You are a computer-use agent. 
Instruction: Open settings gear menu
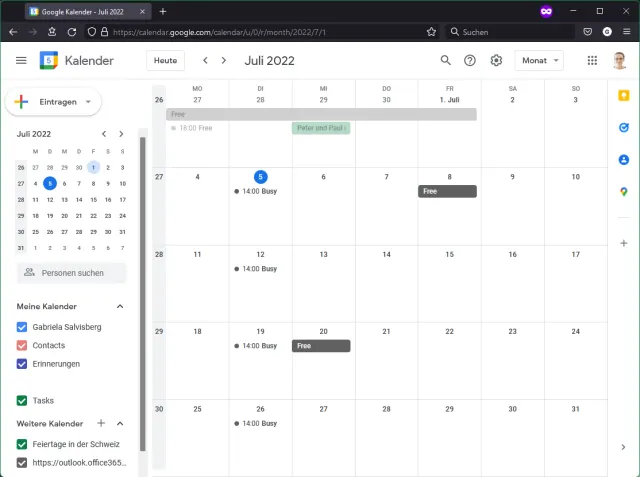(496, 60)
